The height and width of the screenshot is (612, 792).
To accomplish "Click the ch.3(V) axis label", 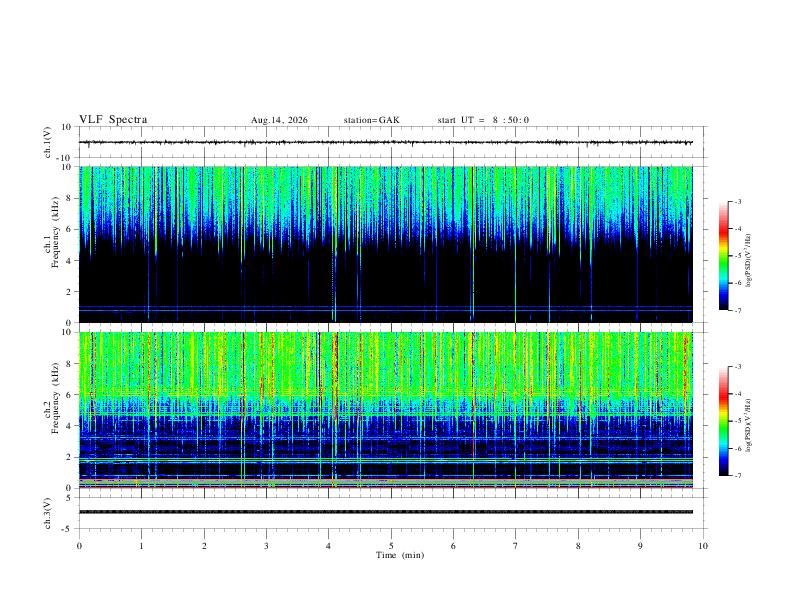I will pos(48,513).
